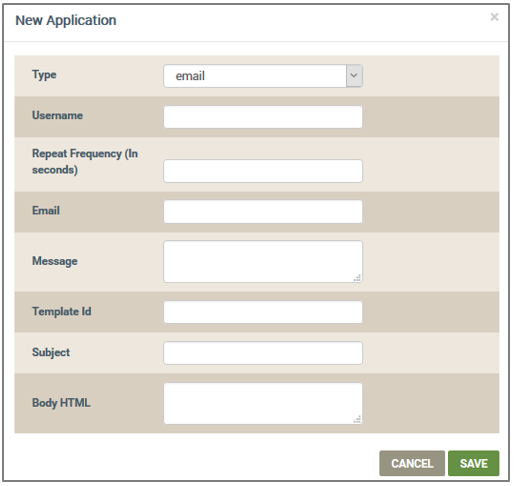
Task: Click into the Repeat Frequency input box
Action: [263, 171]
